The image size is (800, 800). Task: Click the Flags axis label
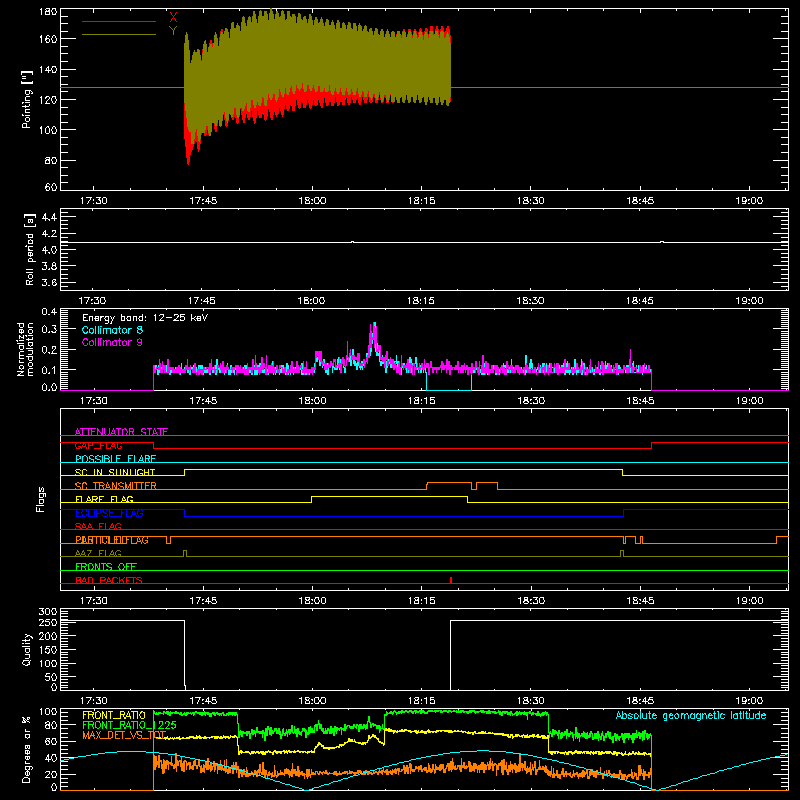pyautogui.click(x=41, y=499)
